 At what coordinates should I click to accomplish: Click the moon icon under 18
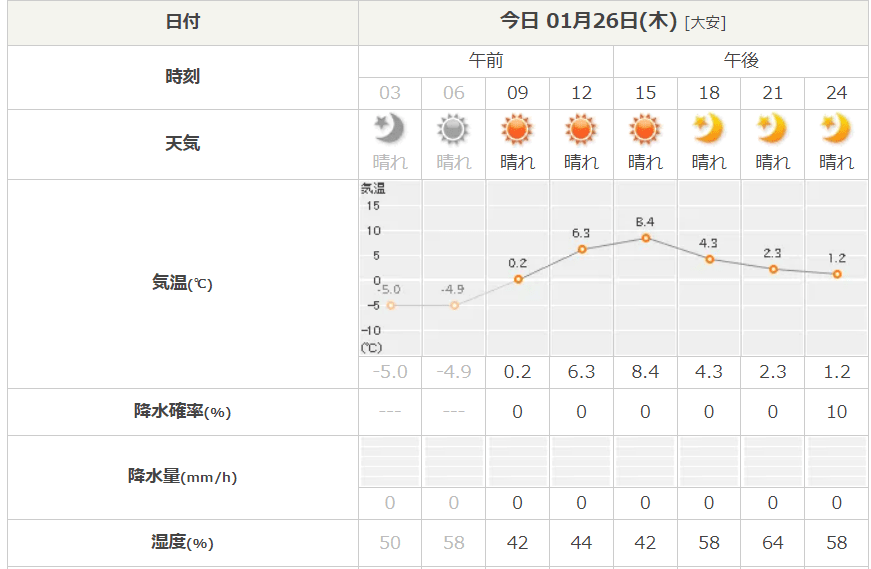(709, 129)
